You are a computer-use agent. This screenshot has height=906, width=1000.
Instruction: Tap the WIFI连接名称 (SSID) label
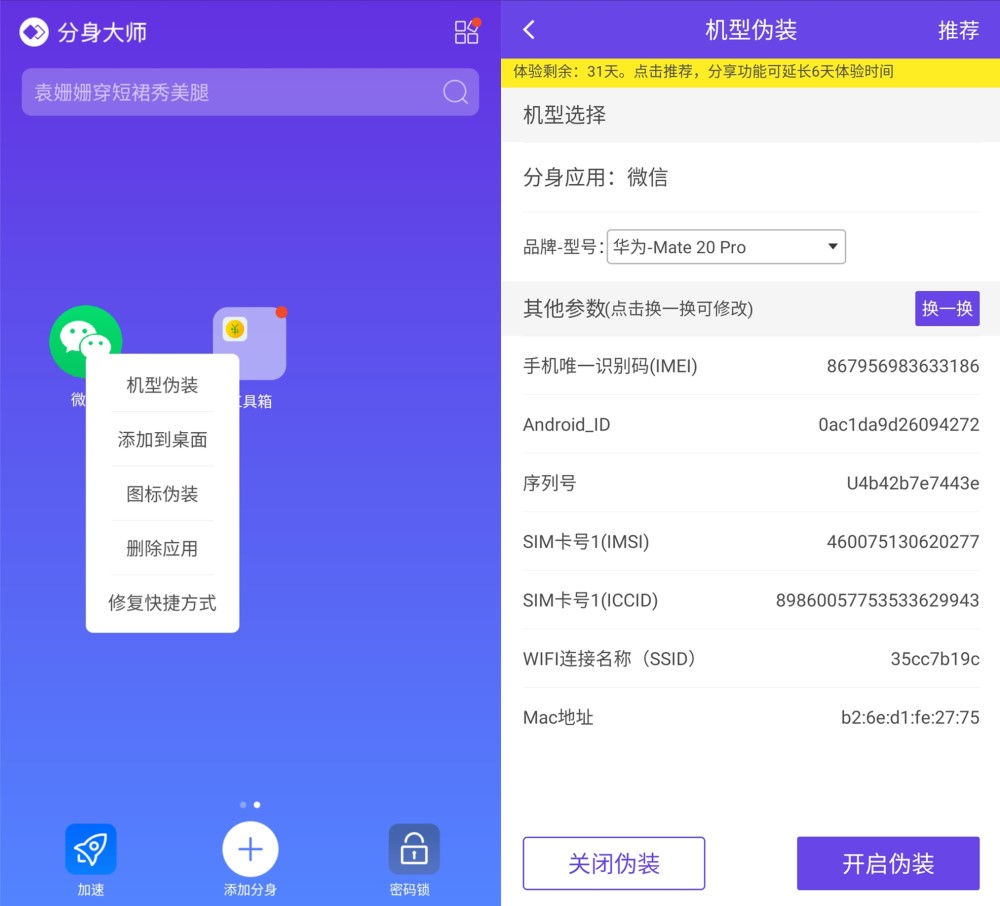point(609,659)
